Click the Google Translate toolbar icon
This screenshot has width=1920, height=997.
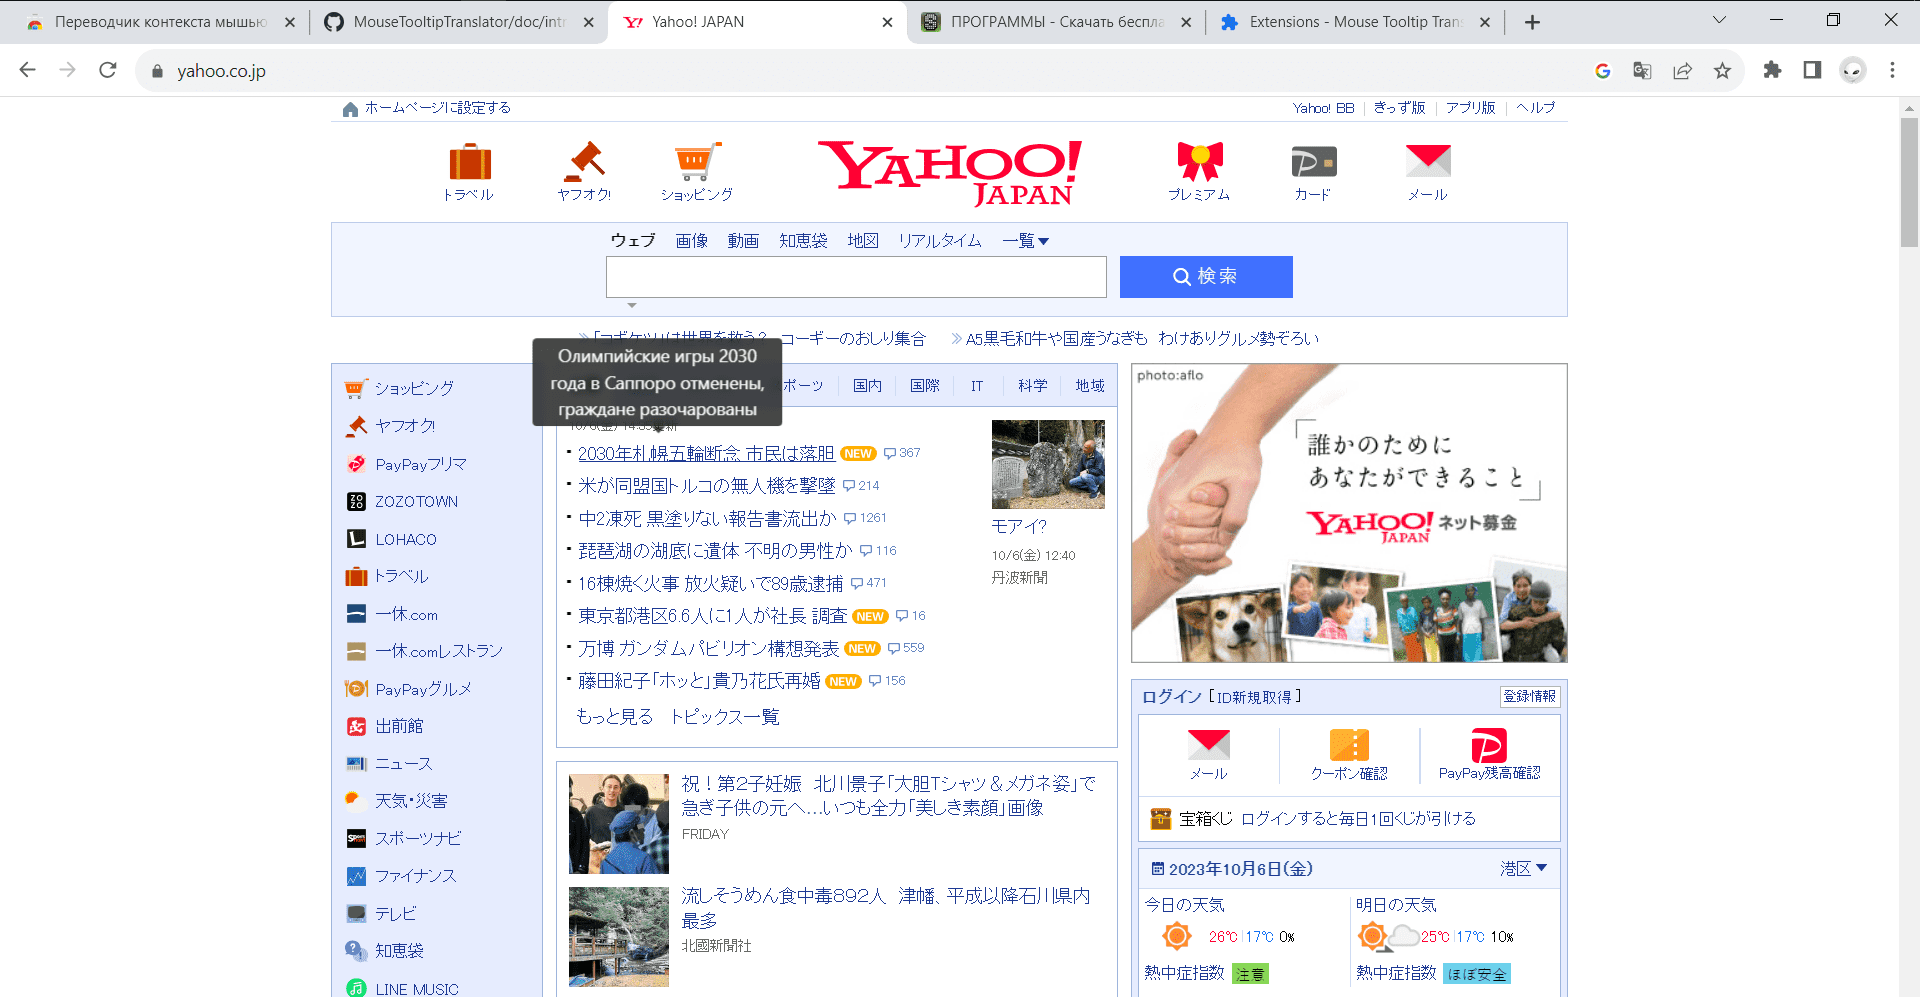(1642, 70)
